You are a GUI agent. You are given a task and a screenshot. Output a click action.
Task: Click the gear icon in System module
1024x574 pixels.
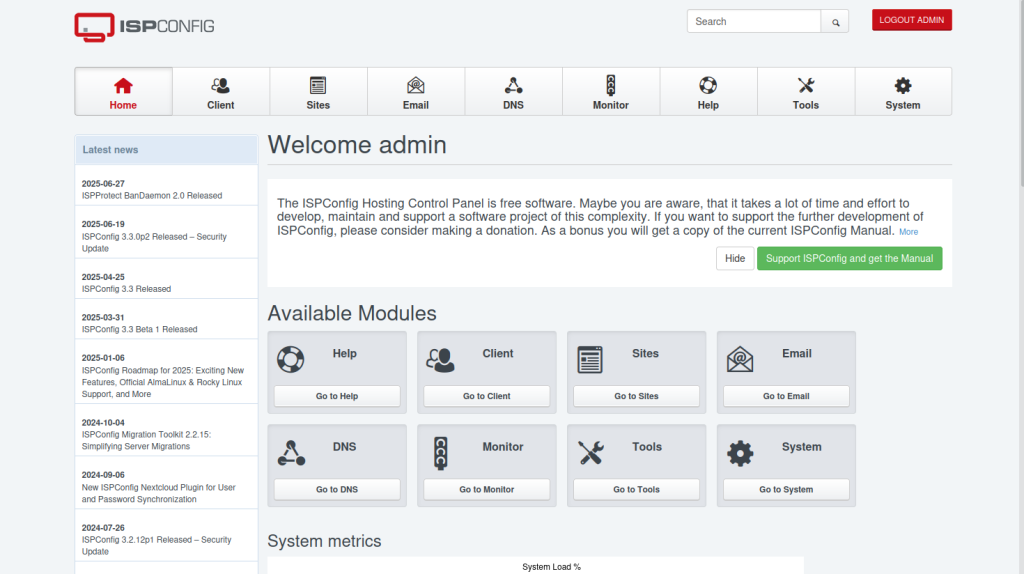point(740,453)
